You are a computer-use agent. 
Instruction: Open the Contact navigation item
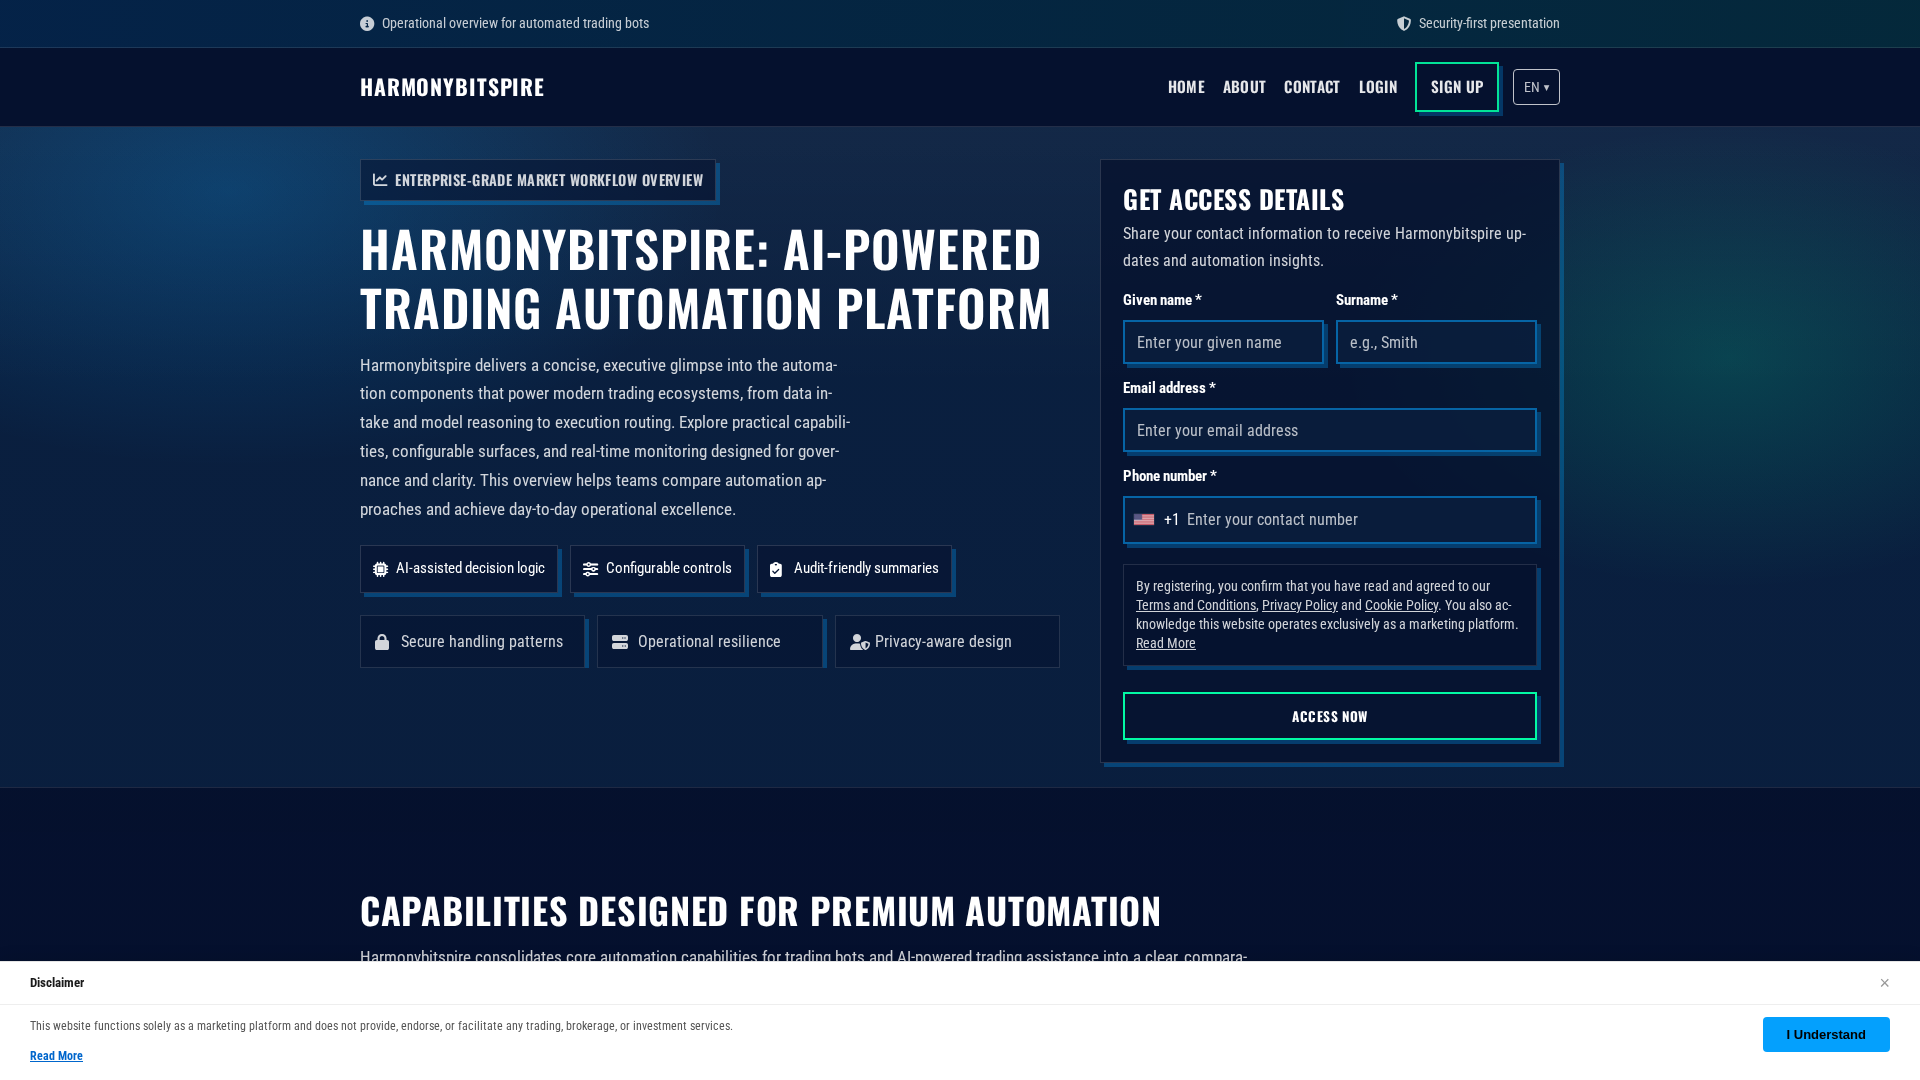tap(1311, 87)
